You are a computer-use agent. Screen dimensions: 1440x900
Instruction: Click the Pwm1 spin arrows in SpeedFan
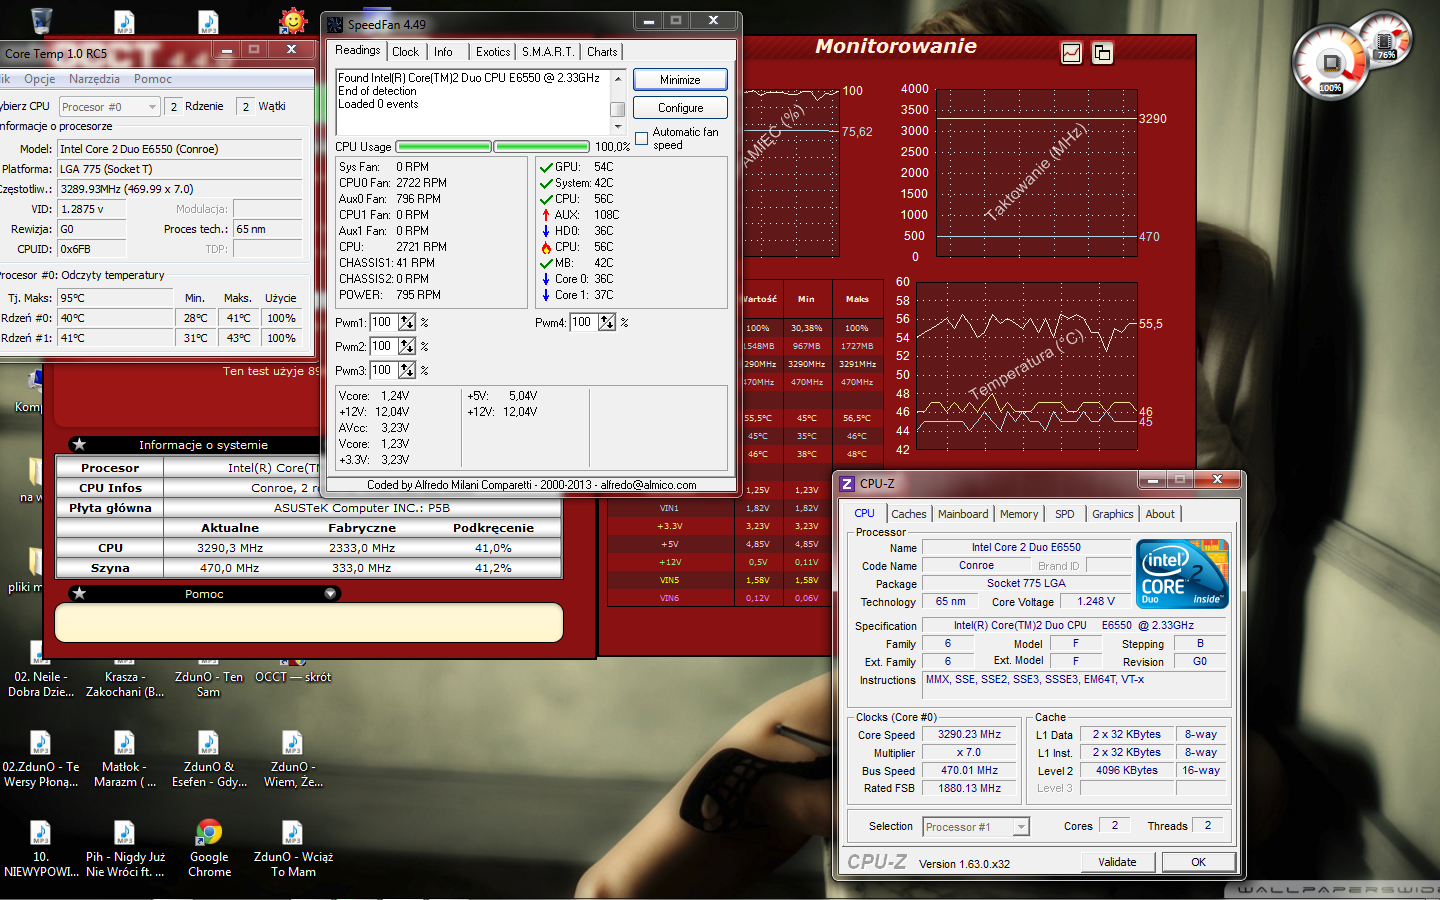click(407, 322)
